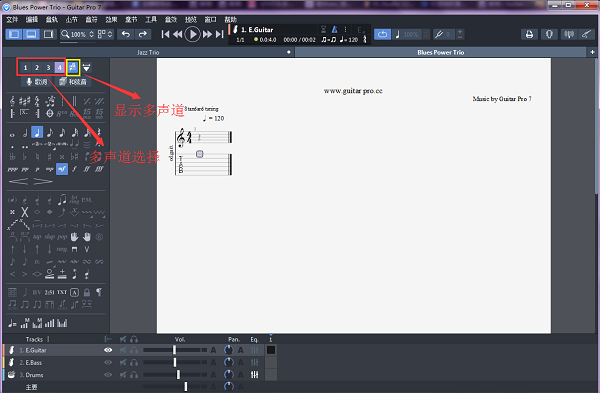Apply the flat accidental
This screenshot has height=393, width=600.
pyautogui.click(x=24, y=157)
